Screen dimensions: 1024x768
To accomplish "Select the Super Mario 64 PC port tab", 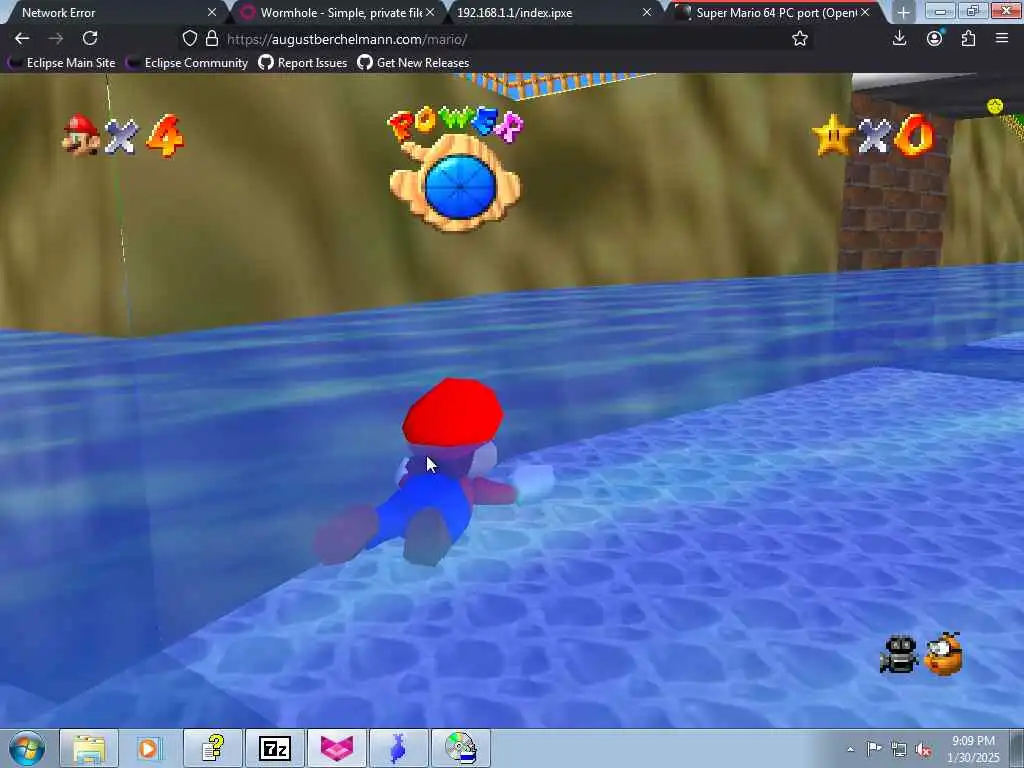I will [774, 12].
